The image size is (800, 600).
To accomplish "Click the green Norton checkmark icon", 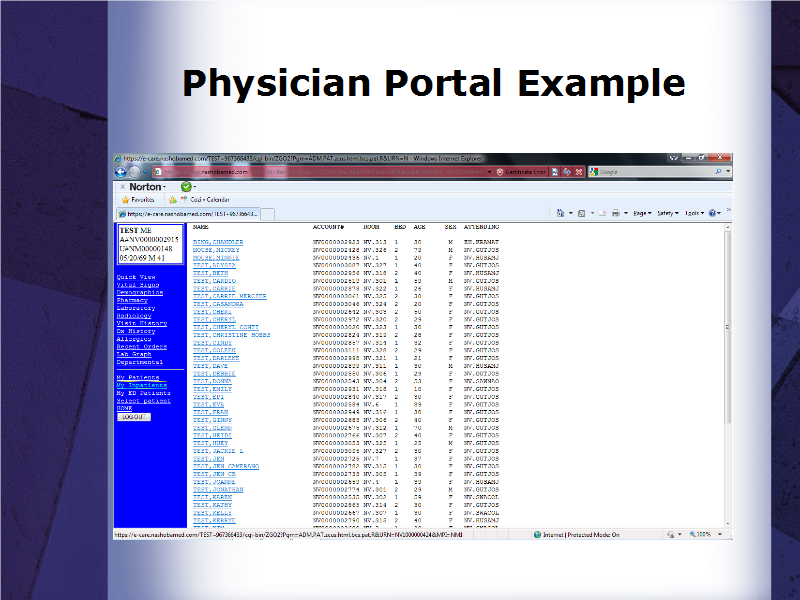I will (x=186, y=186).
